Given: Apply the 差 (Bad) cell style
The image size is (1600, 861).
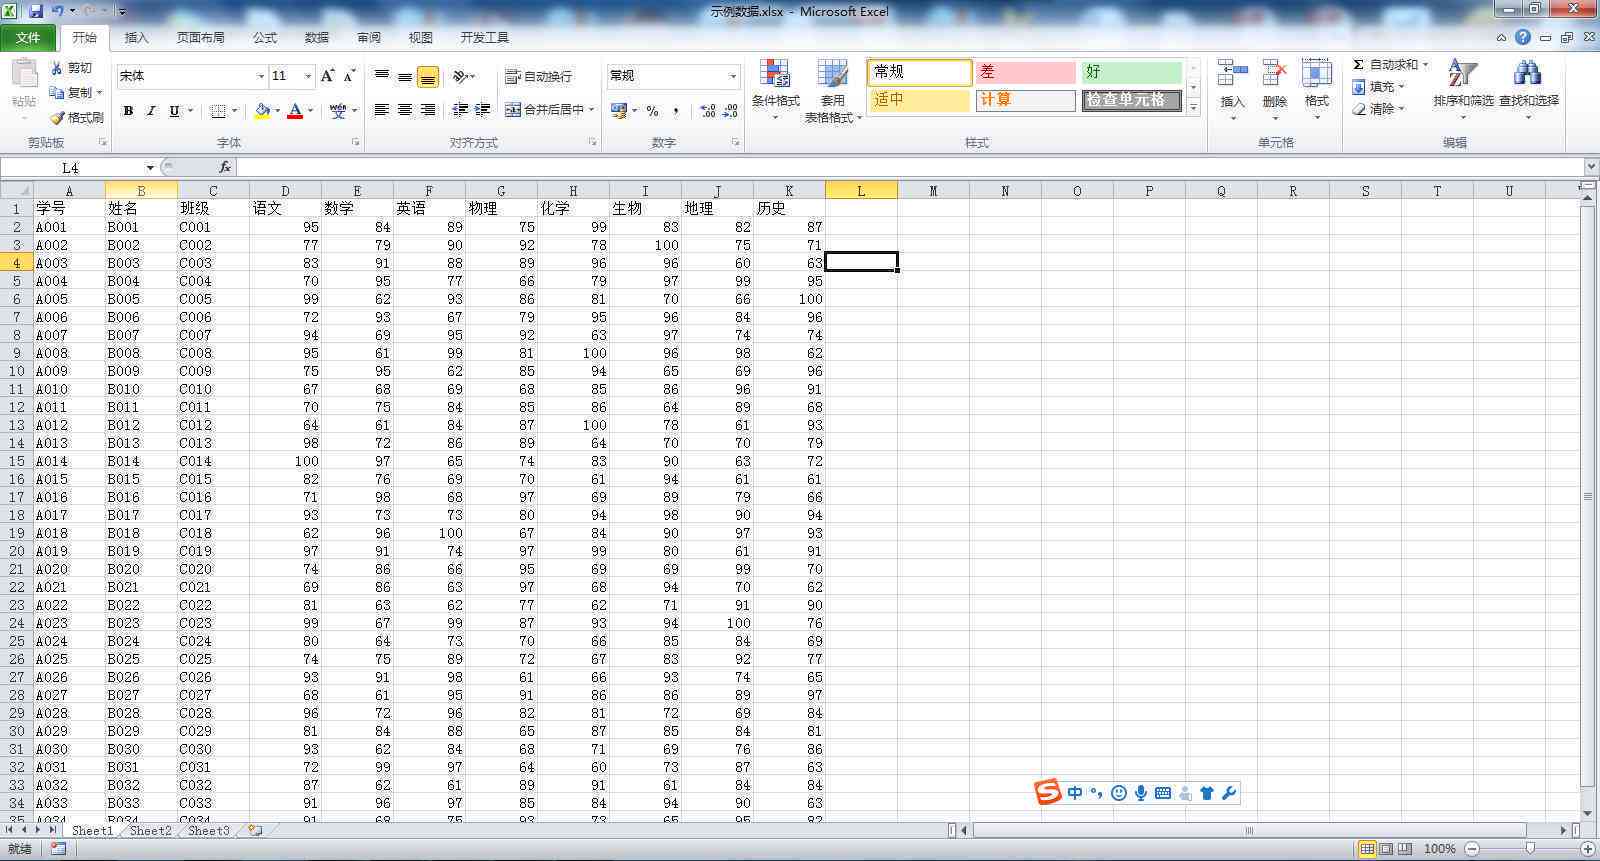Looking at the screenshot, I should tap(1025, 72).
